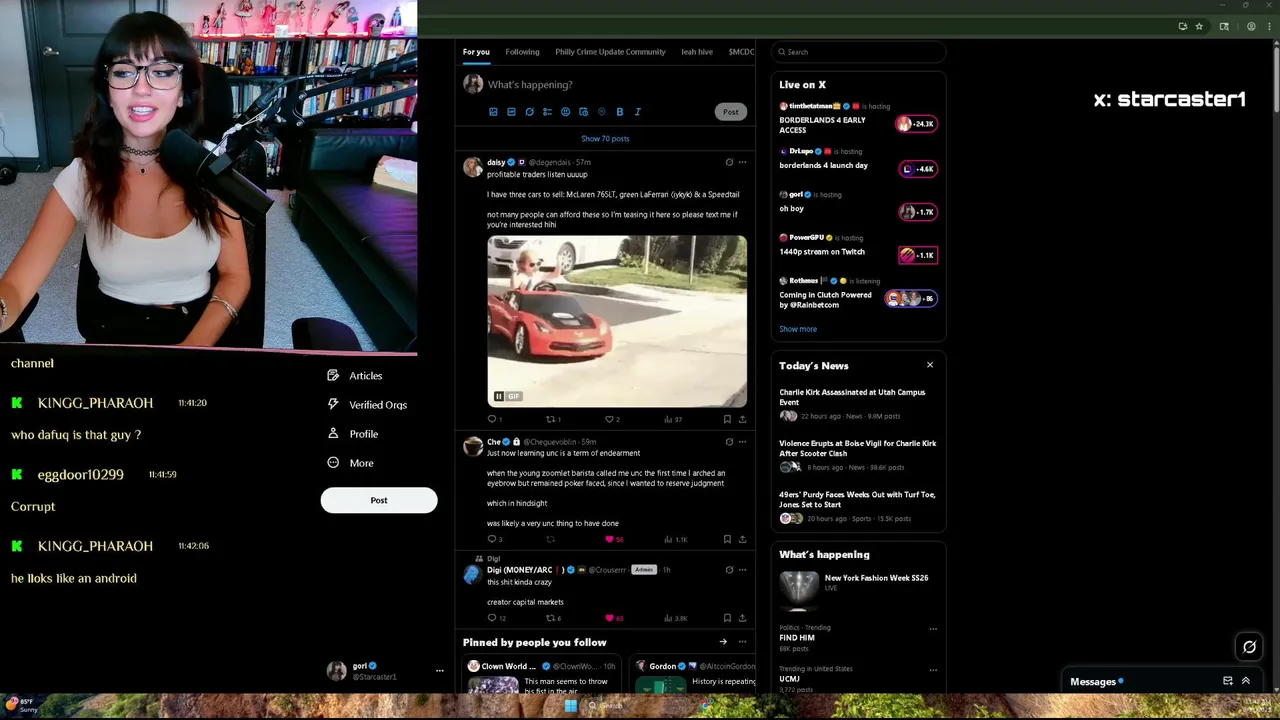View stats of Digi's post showing 3.8K
This screenshot has width=1280, height=720.
(x=676, y=618)
